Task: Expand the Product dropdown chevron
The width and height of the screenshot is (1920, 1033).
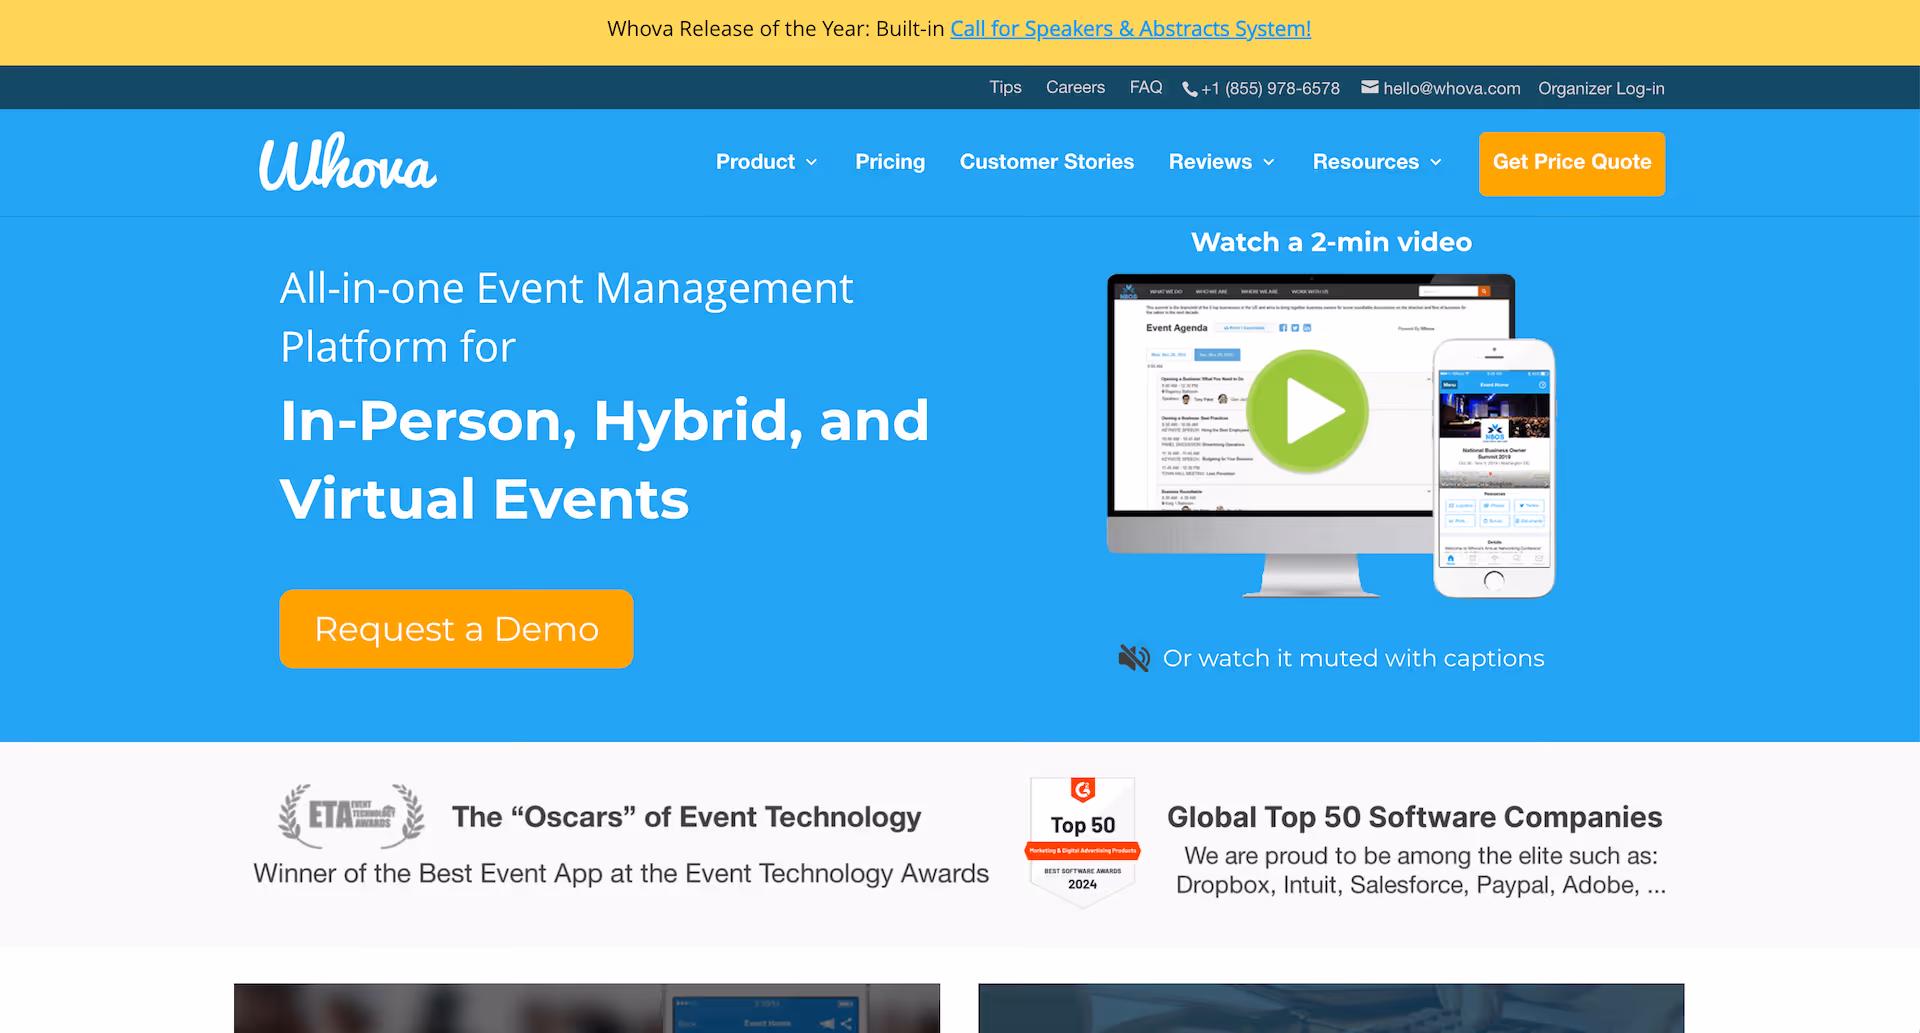Action: click(812, 163)
